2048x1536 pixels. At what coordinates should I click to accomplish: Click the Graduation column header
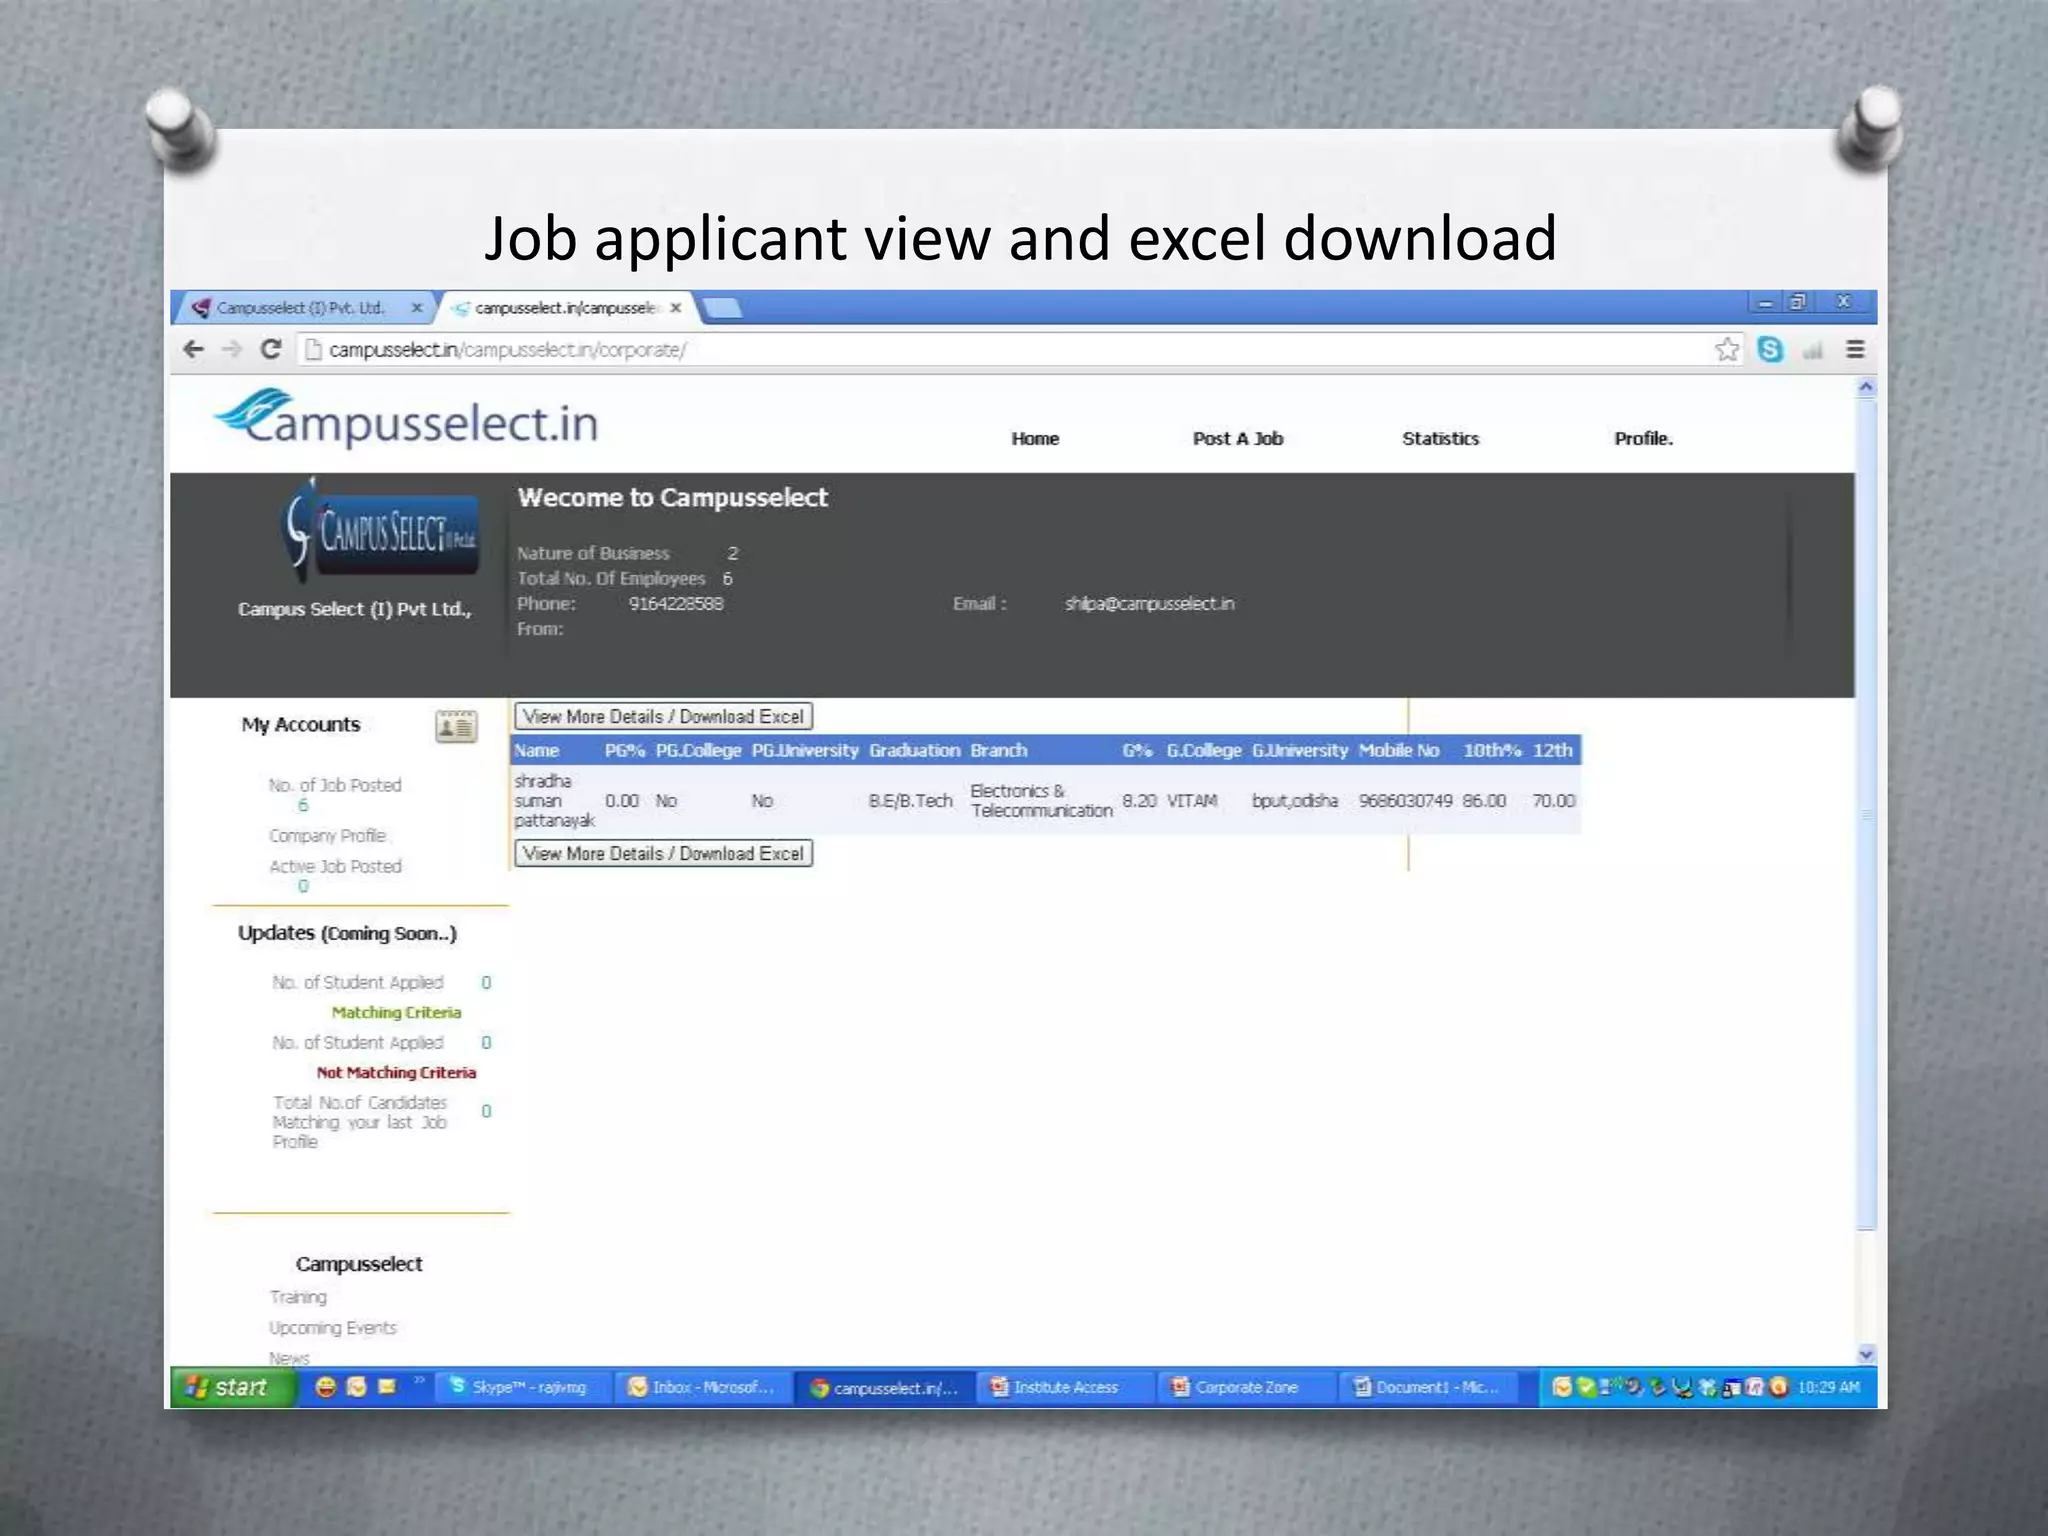pos(914,750)
